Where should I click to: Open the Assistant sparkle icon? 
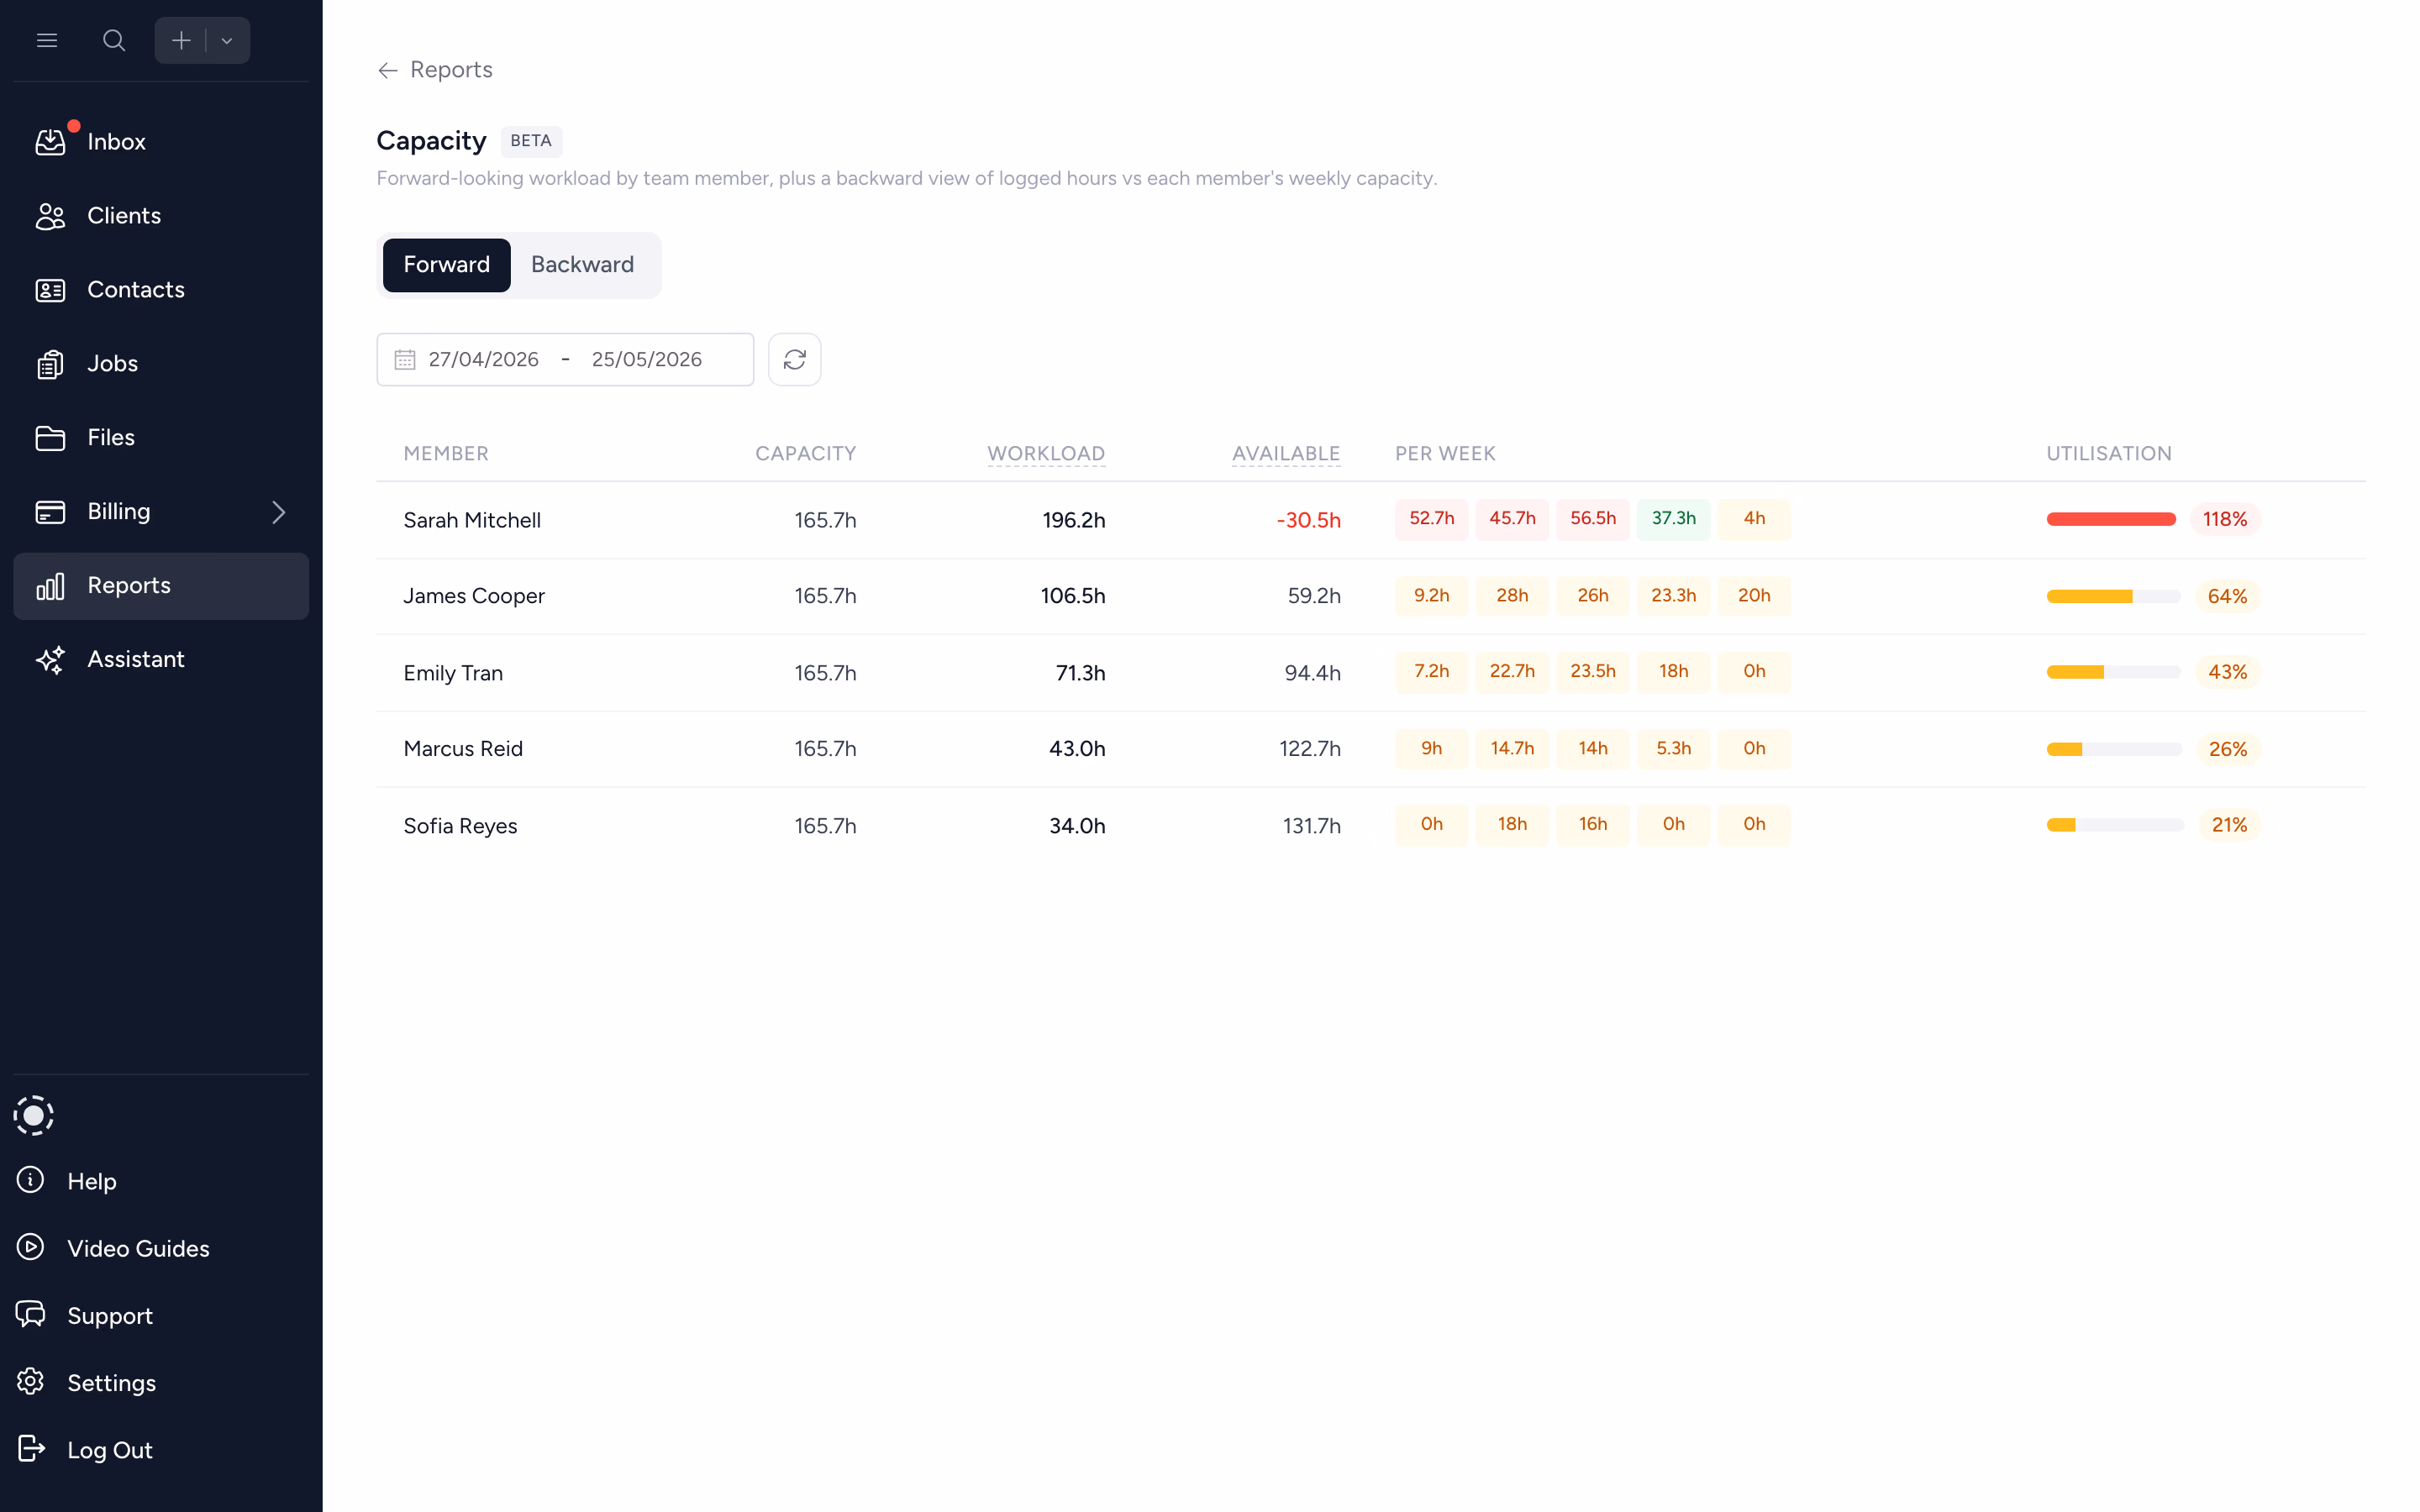pos(51,660)
